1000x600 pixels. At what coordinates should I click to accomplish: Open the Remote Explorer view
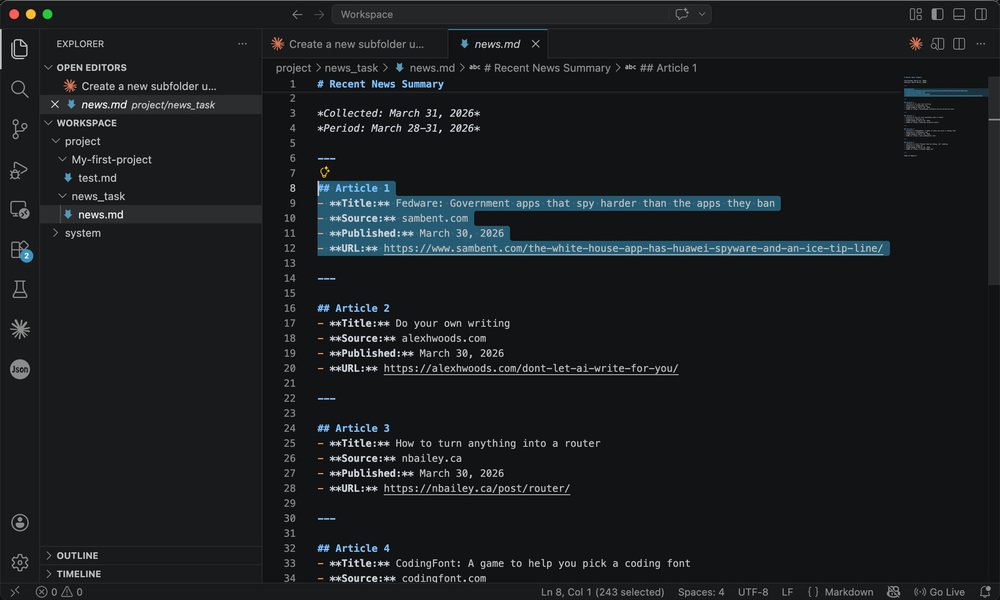point(19,210)
